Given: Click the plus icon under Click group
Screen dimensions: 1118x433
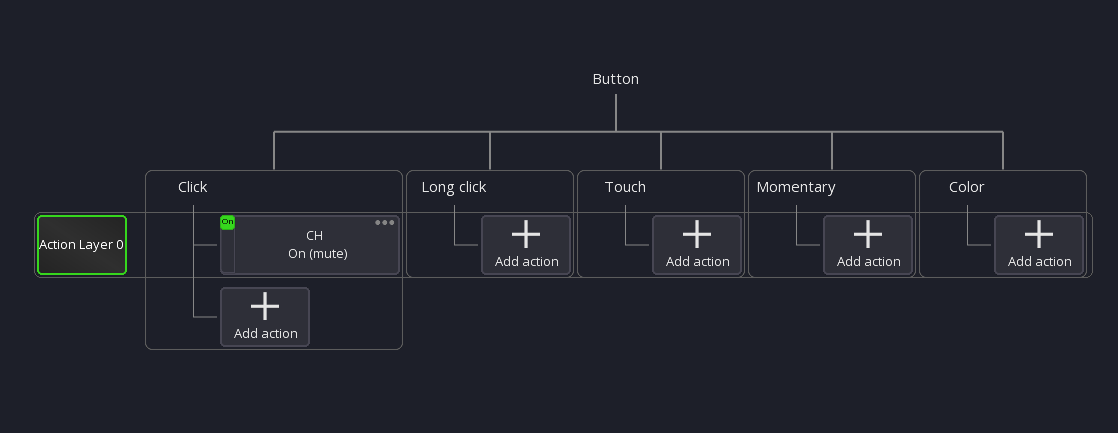Looking at the screenshot, I should coord(265,306).
